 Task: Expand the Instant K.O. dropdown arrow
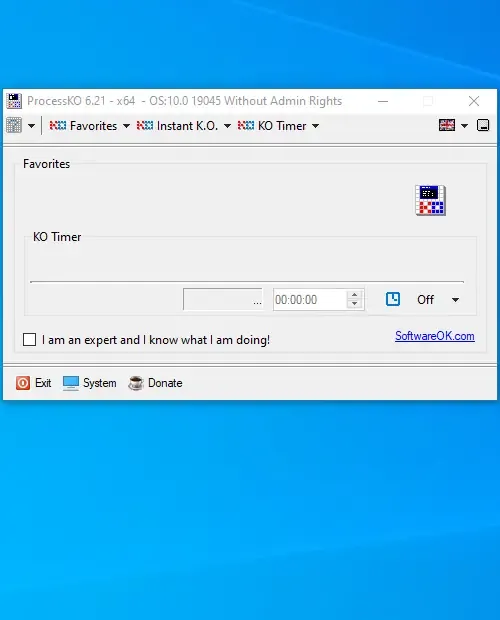tap(227, 126)
